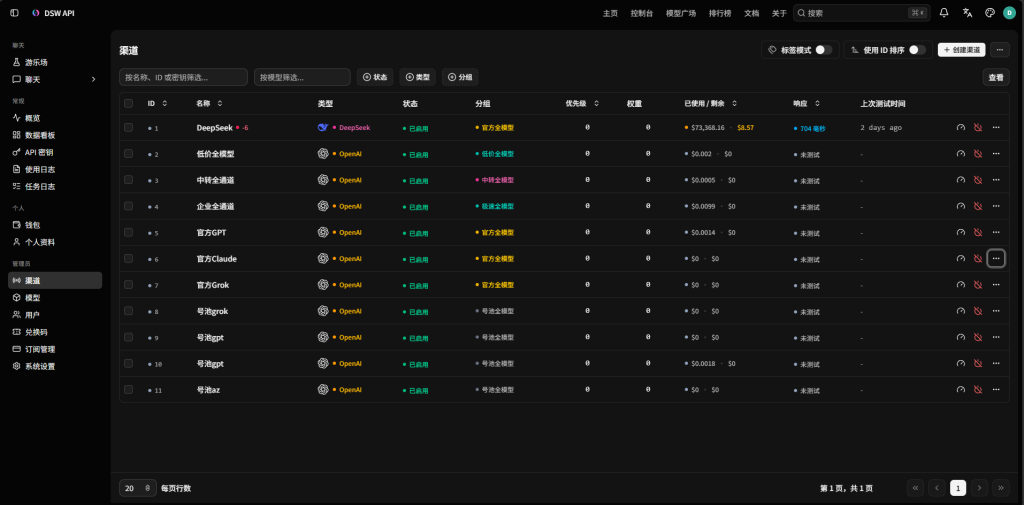Viewport: 1024px width, 505px height.
Task: Open the 状态 filter dropdown
Action: pos(375,77)
